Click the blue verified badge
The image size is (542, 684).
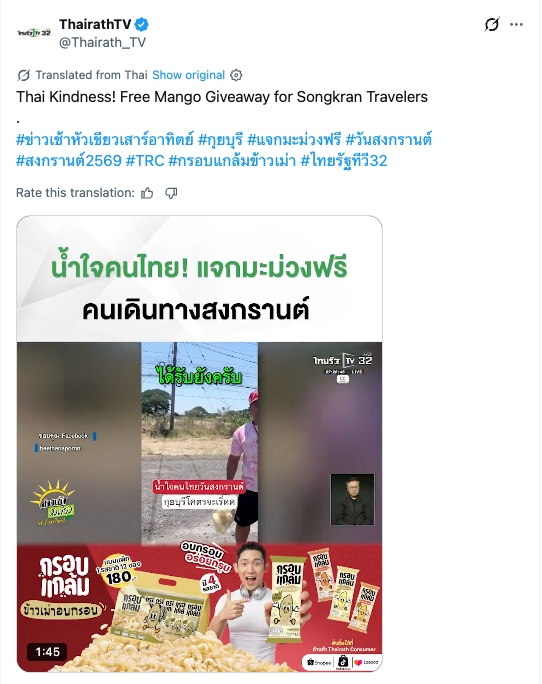click(141, 24)
